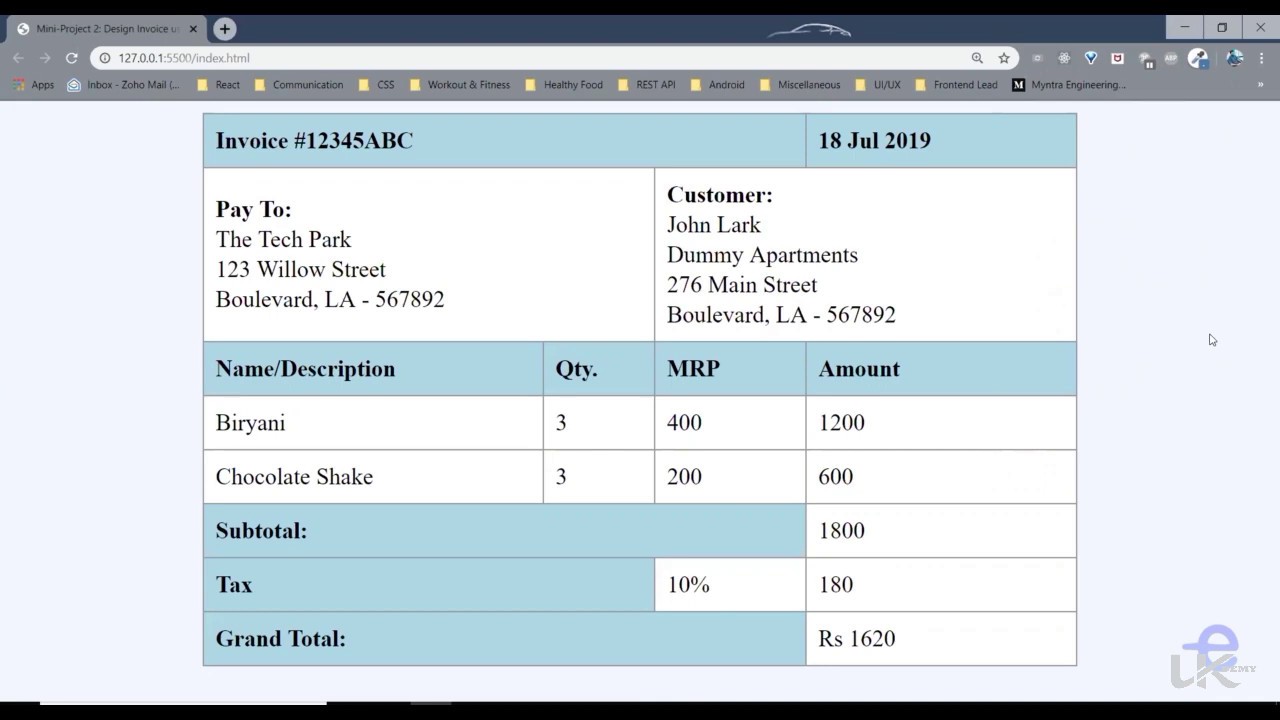Click the Rs 1620 grand total value
Image resolution: width=1280 pixels, height=720 pixels.
click(x=857, y=639)
